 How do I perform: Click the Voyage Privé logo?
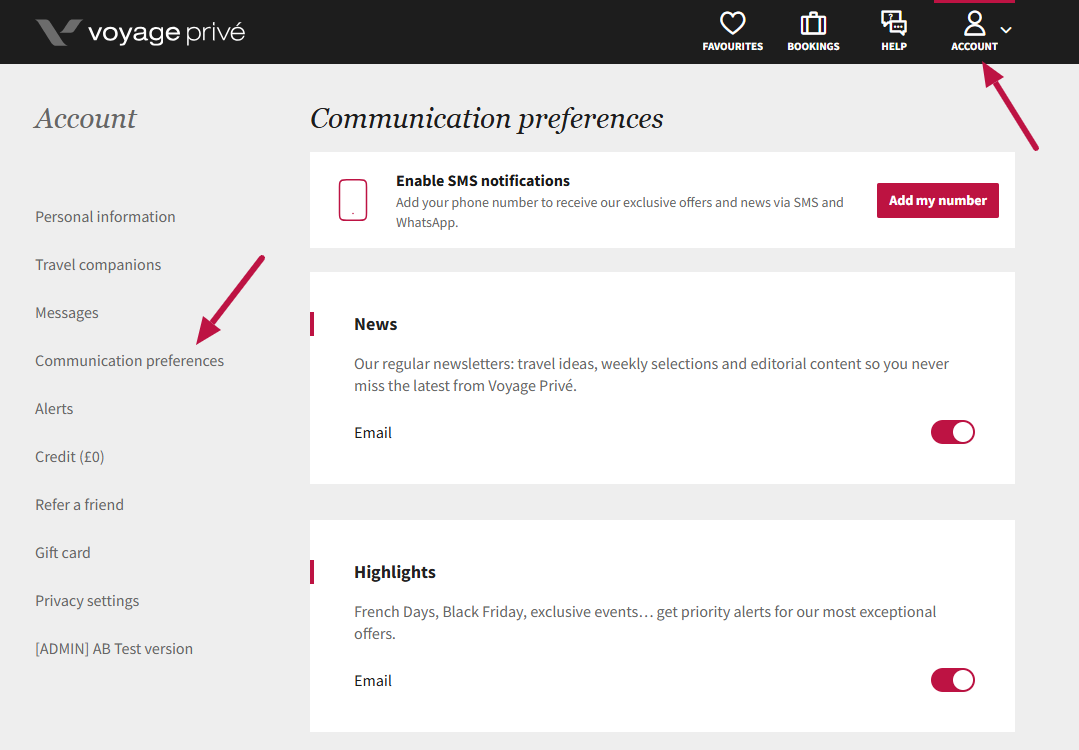click(x=140, y=32)
